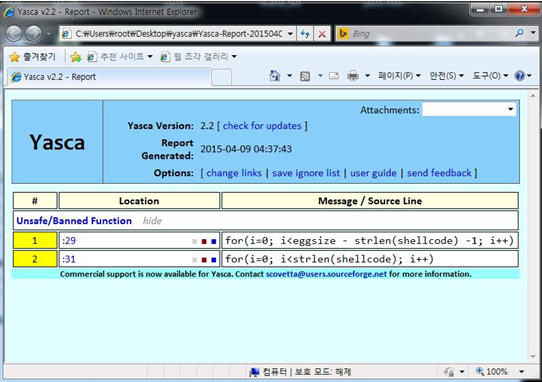Viewport: 542px width, 382px height.
Task: Open the 안전(S) menu
Action: [446, 75]
